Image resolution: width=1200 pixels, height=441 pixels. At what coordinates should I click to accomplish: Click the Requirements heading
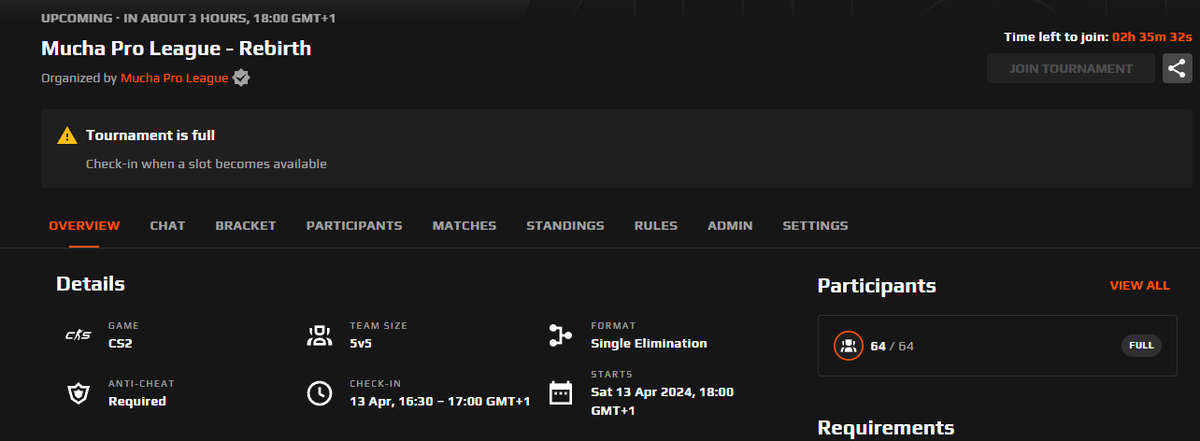coord(885,428)
